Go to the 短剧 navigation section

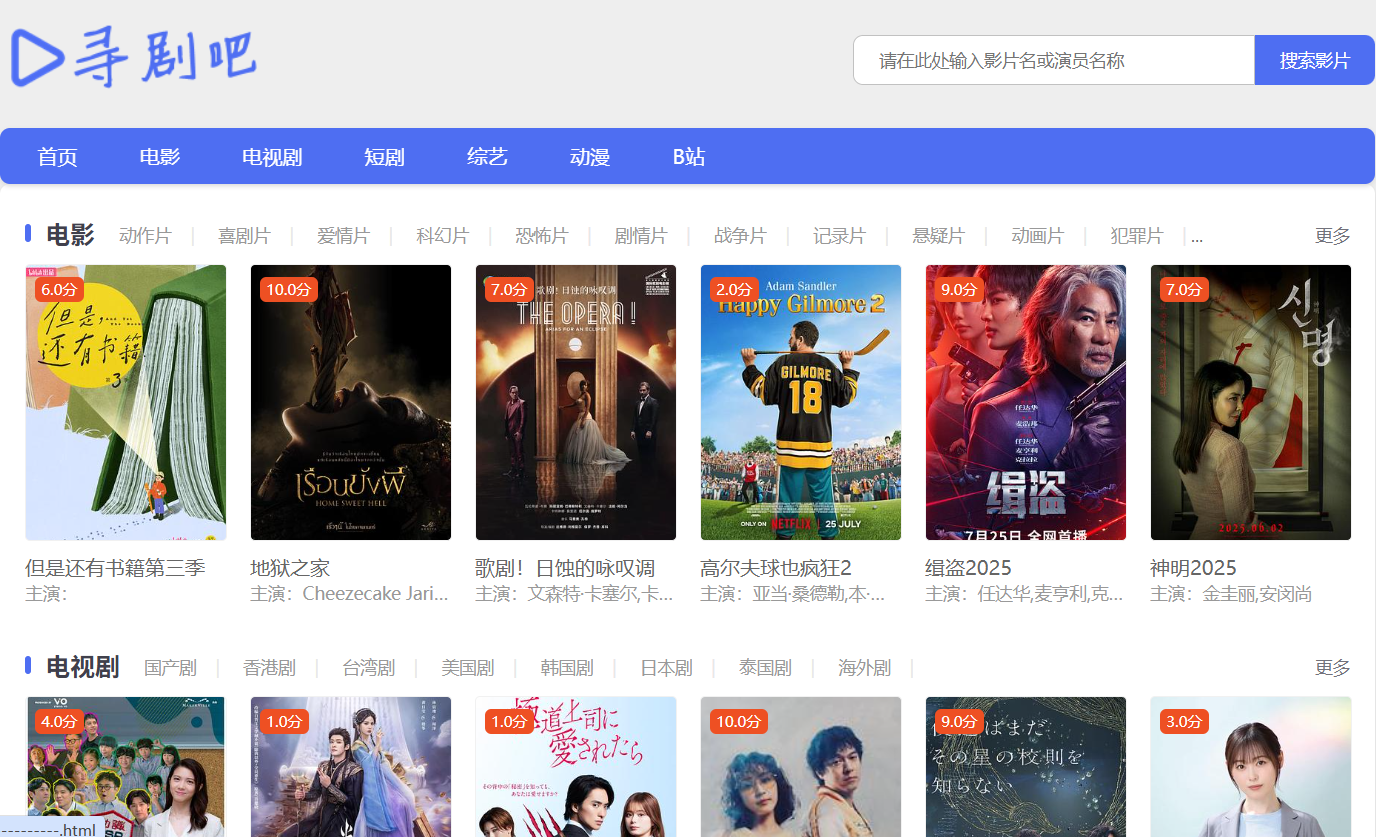(x=384, y=157)
